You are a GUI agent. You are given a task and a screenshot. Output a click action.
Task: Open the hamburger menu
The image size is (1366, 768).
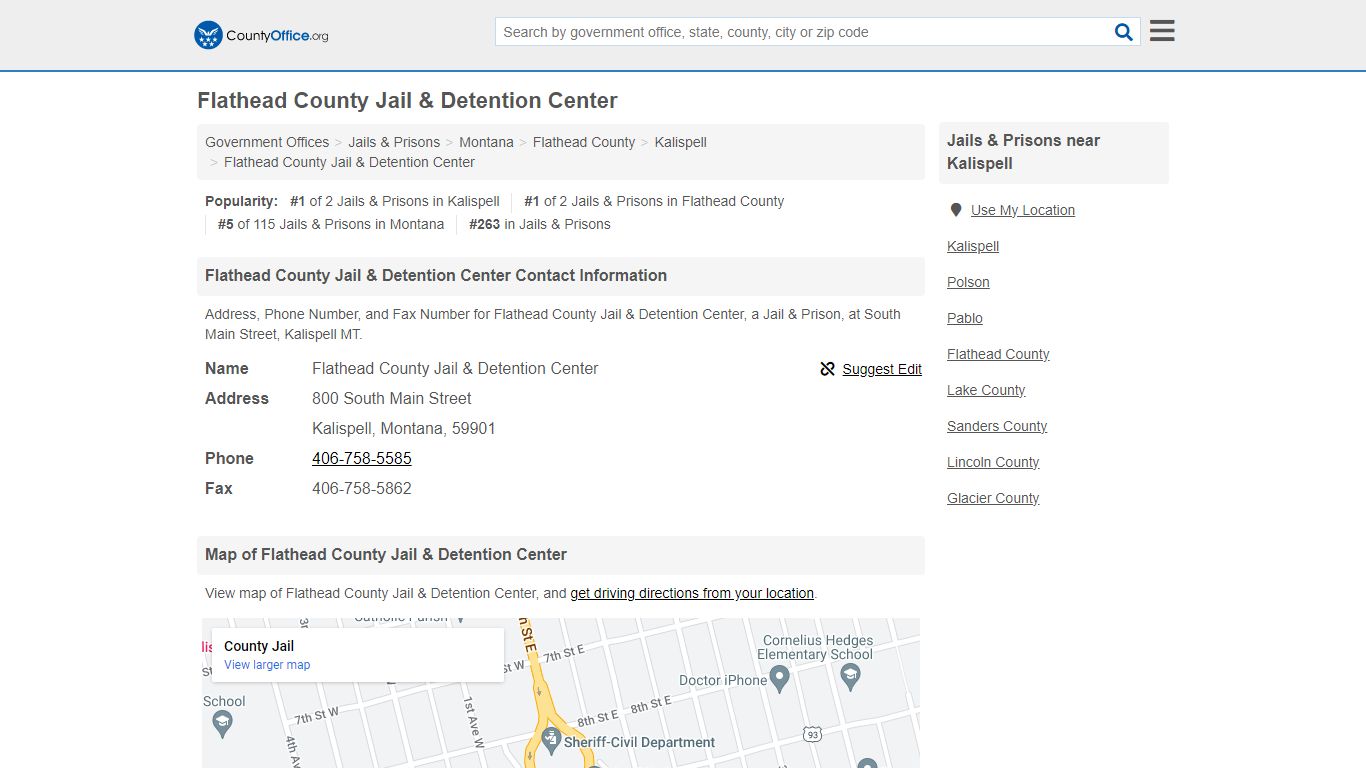[1162, 31]
